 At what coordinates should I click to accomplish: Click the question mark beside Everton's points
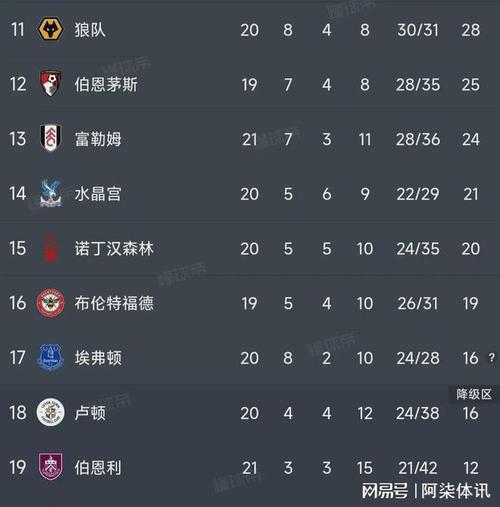492,358
